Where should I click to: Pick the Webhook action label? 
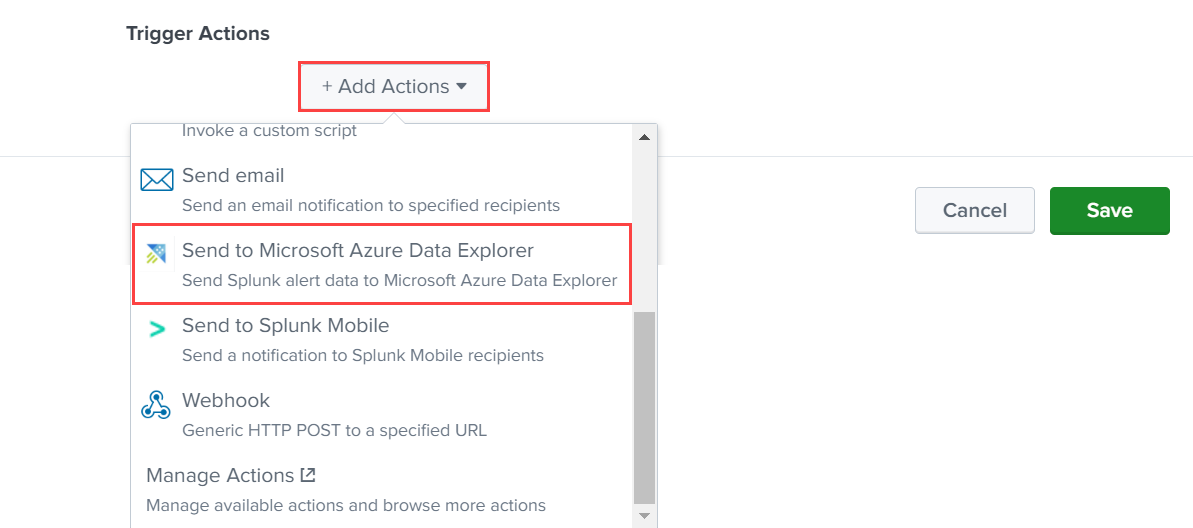click(226, 400)
